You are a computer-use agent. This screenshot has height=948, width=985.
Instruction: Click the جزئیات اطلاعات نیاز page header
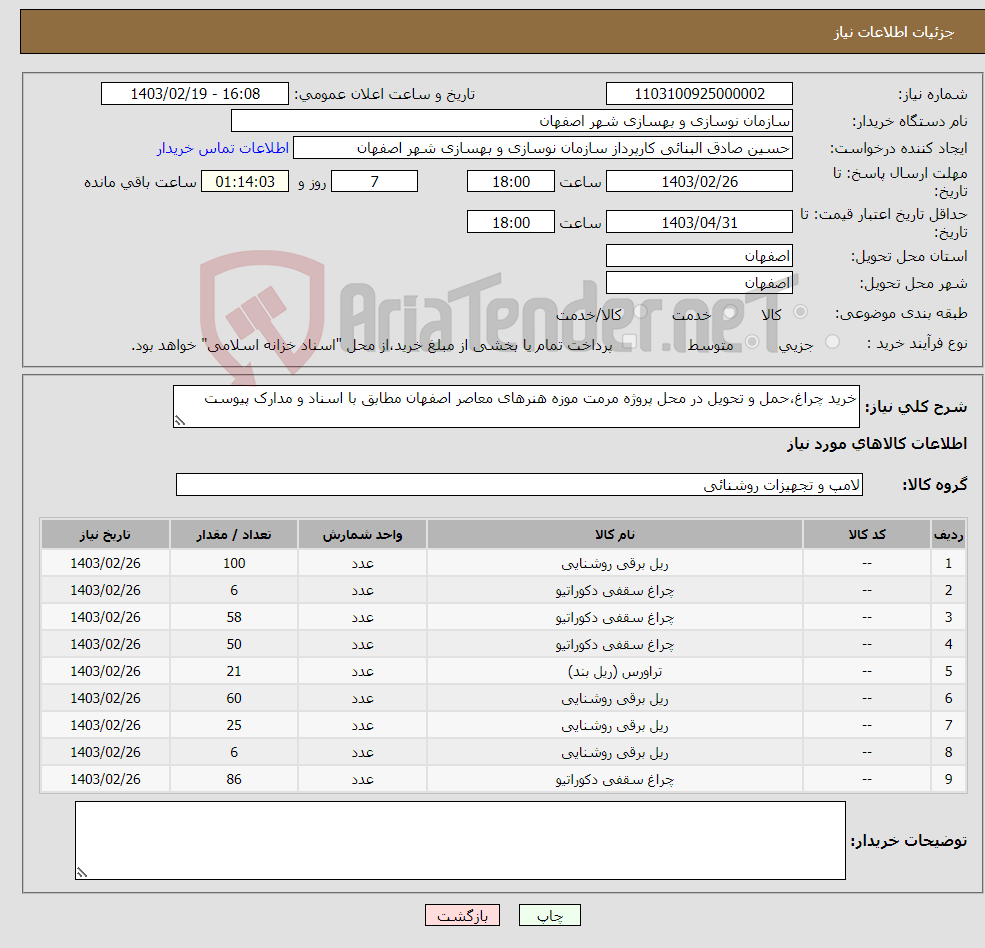point(893,32)
